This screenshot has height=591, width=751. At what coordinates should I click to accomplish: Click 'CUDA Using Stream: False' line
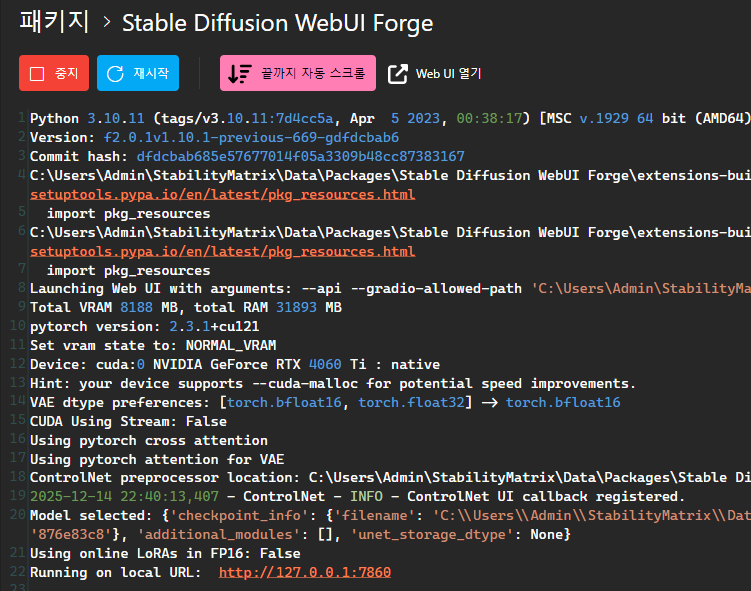pyautogui.click(x=128, y=421)
